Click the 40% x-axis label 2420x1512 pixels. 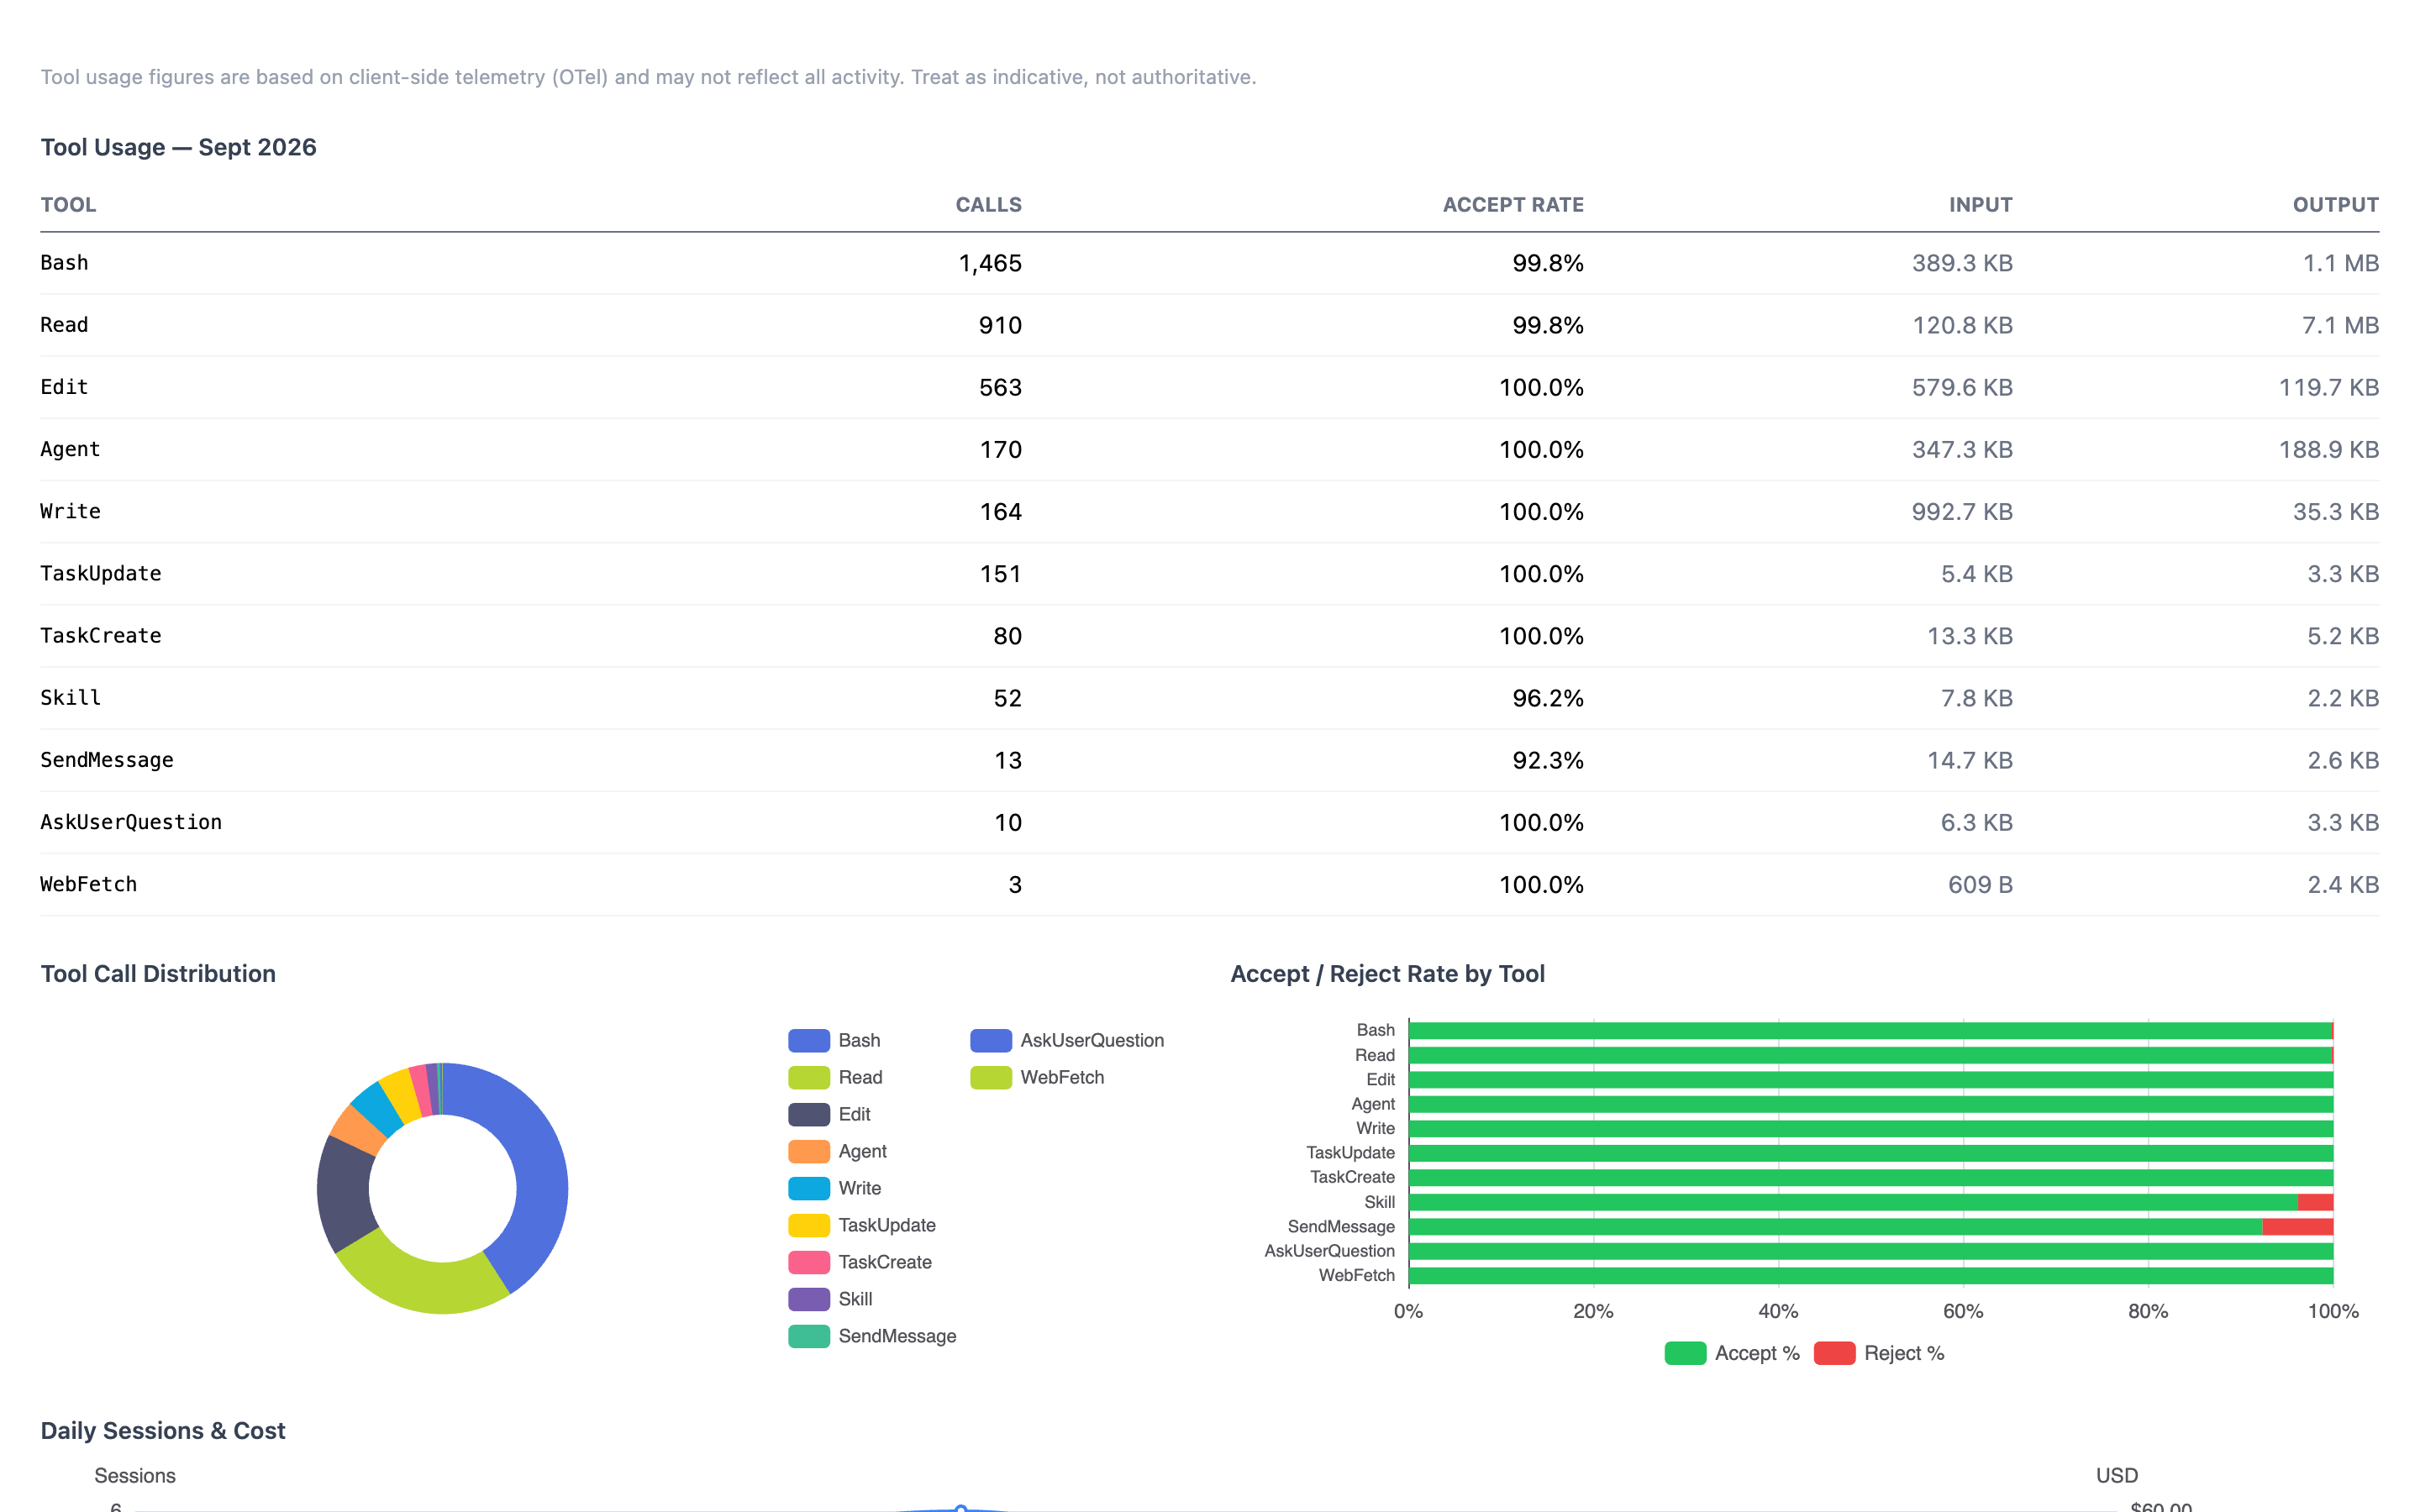click(1778, 1311)
